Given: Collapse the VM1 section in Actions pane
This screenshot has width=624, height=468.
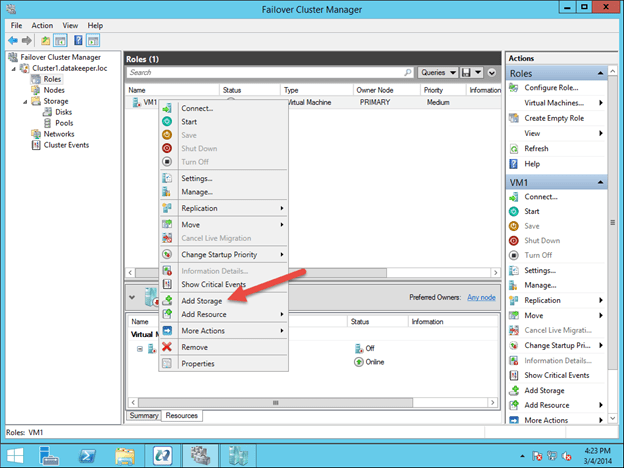Looking at the screenshot, I should tap(600, 182).
